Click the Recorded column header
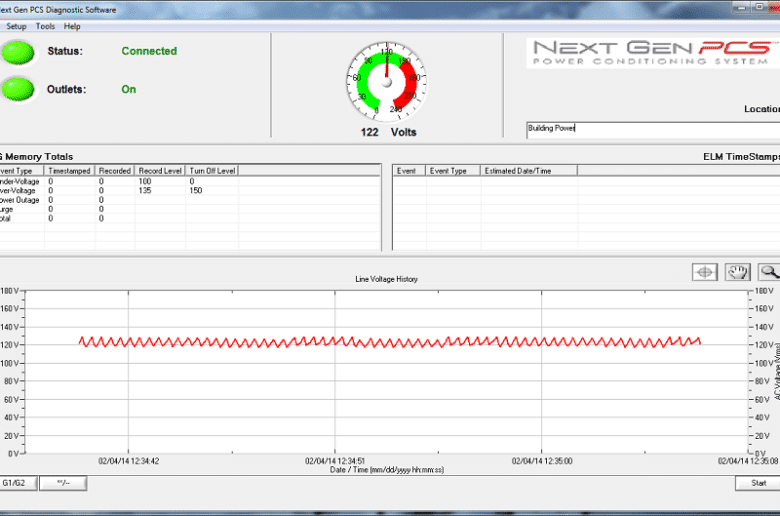This screenshot has height=516, width=780. tap(115, 171)
